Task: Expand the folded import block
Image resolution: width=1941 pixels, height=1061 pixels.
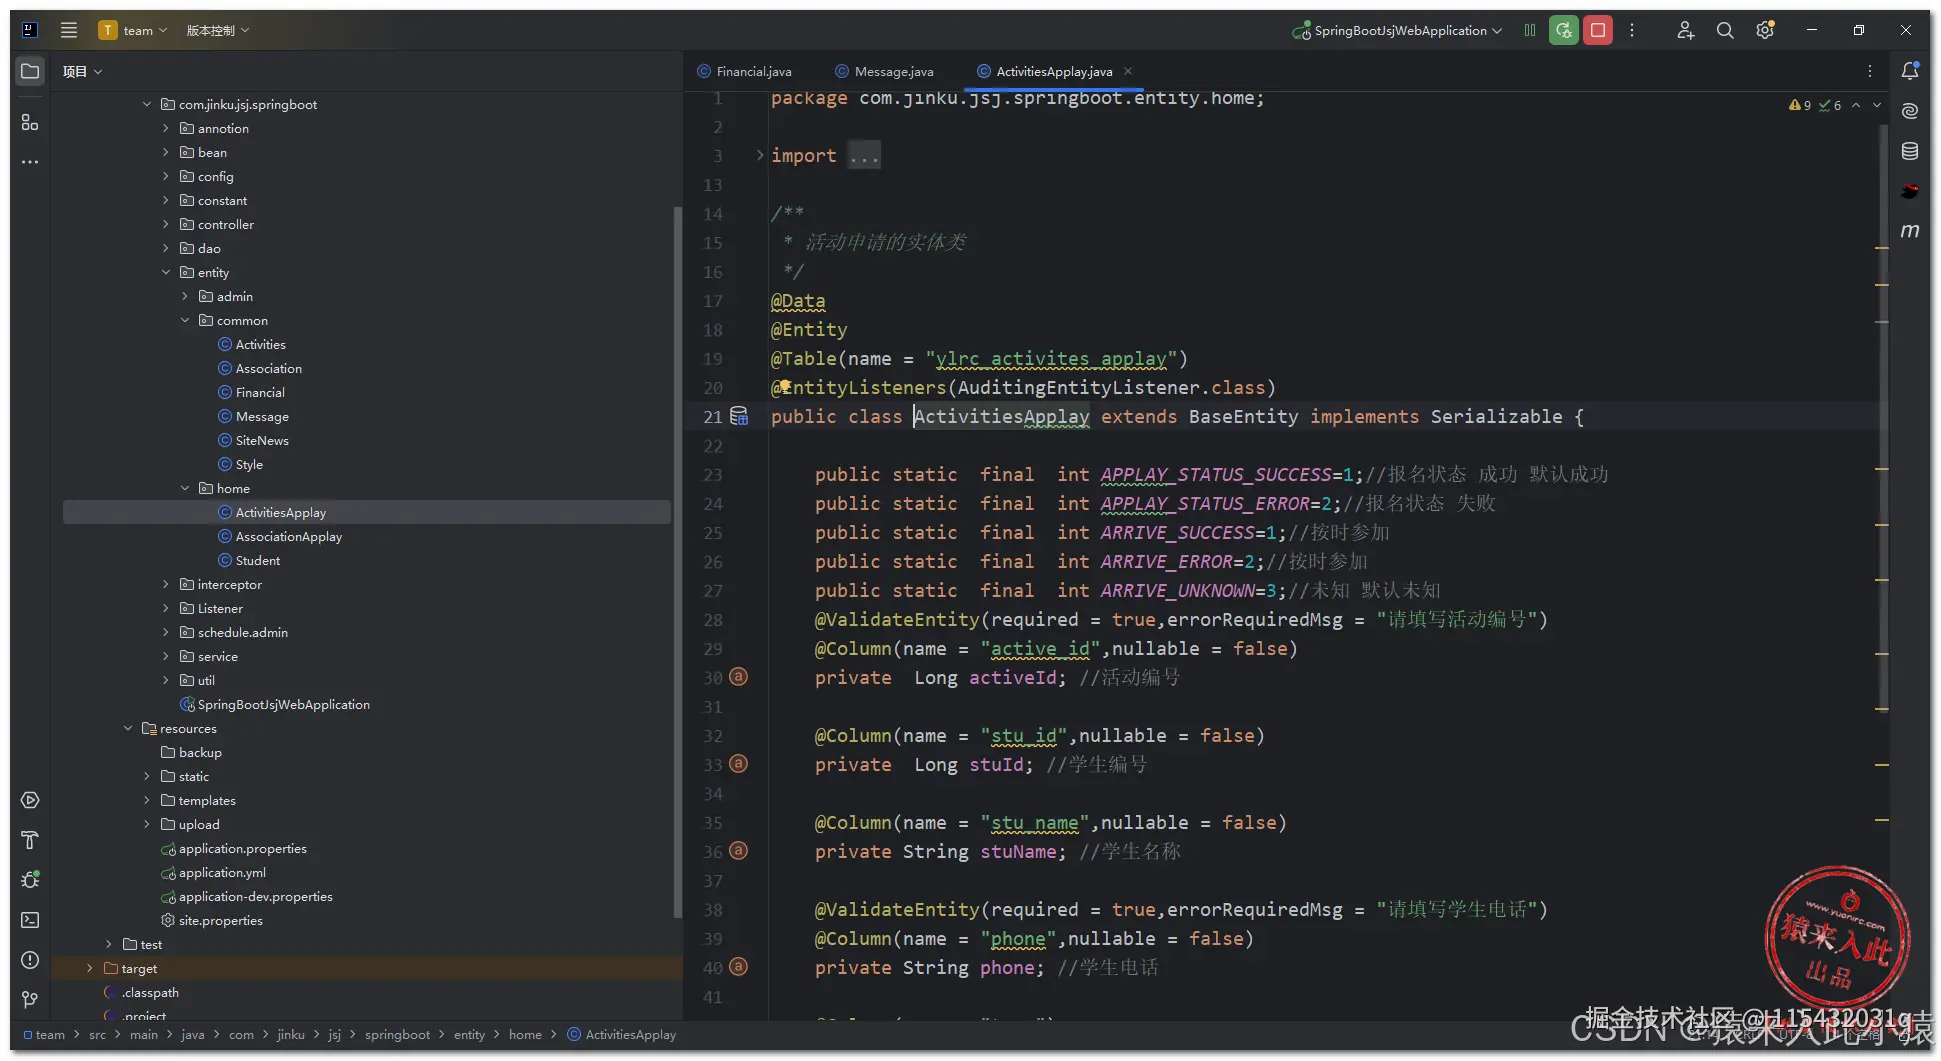Action: coord(760,155)
